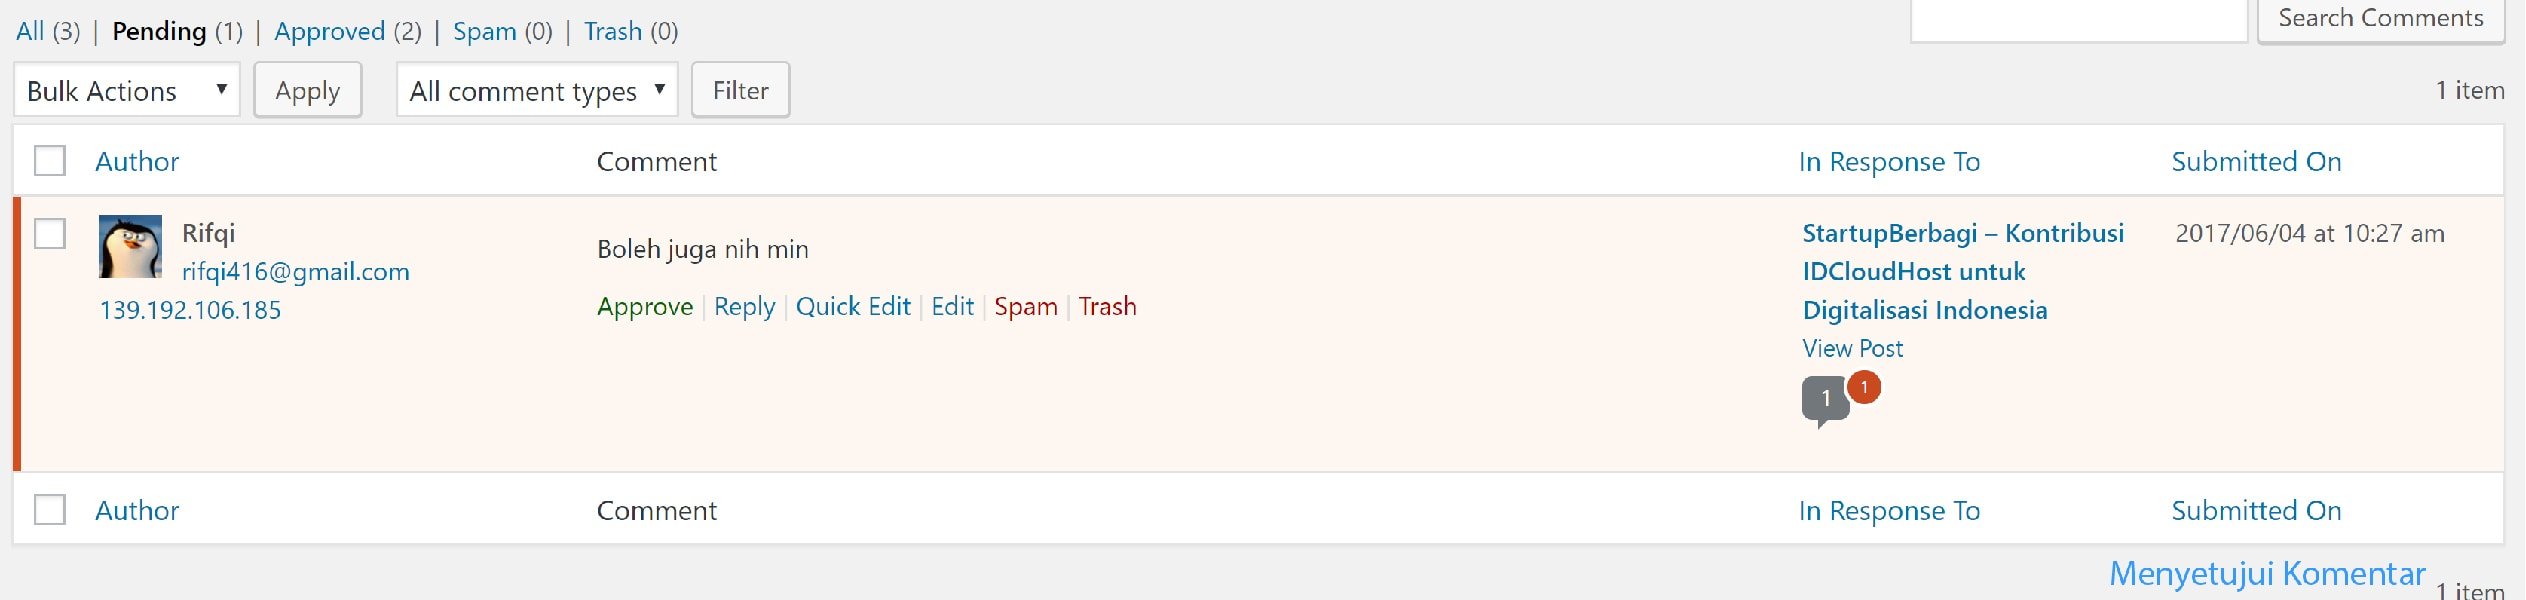Open the Bulk Actions dropdown
This screenshot has height=600, width=2526.
[x=125, y=90]
